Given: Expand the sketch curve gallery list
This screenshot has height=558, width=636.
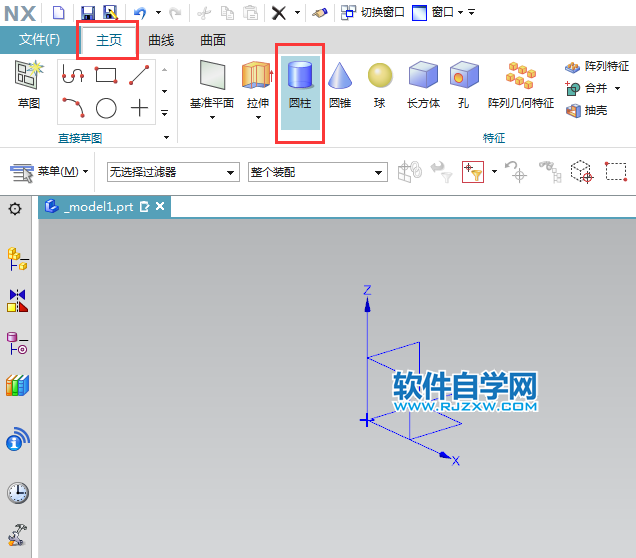Looking at the screenshot, I should pos(164,113).
